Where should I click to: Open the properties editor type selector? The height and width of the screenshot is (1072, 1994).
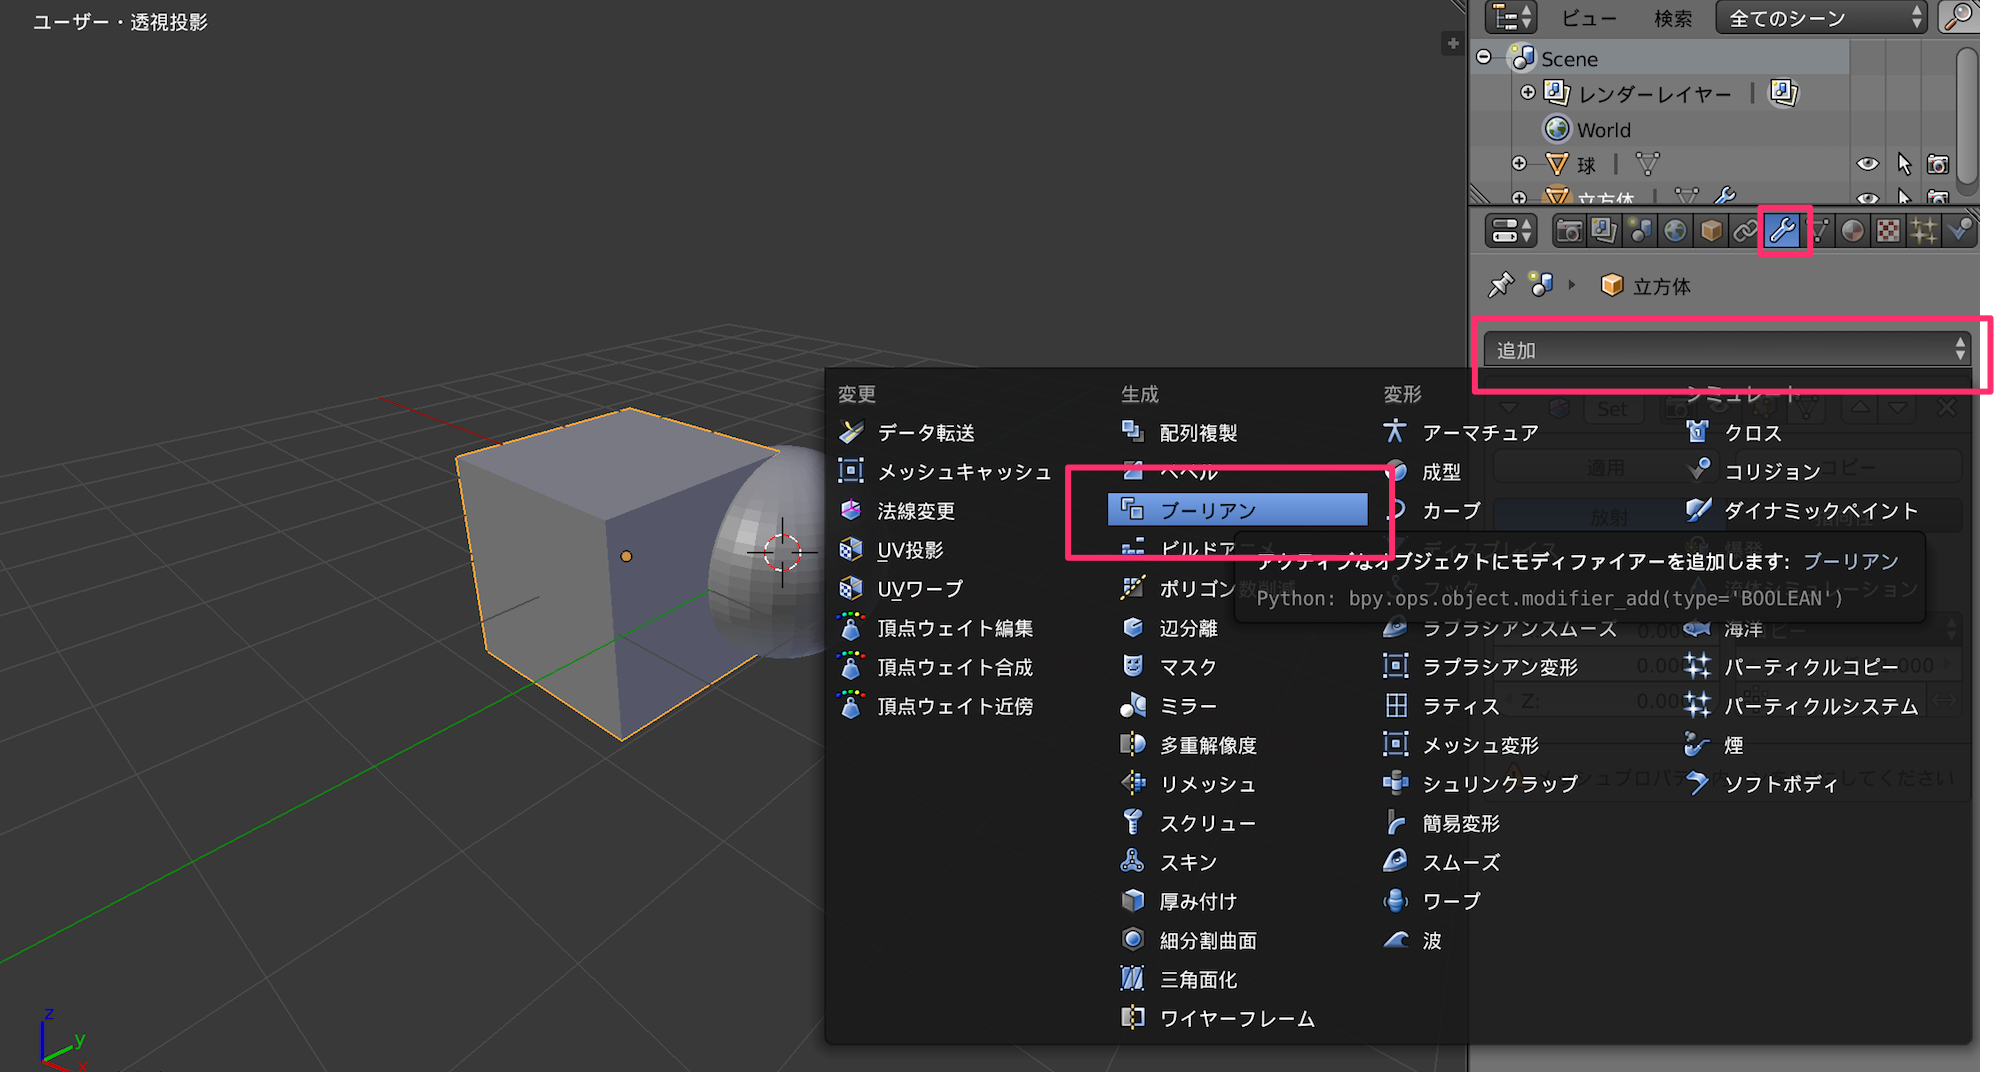(1510, 231)
